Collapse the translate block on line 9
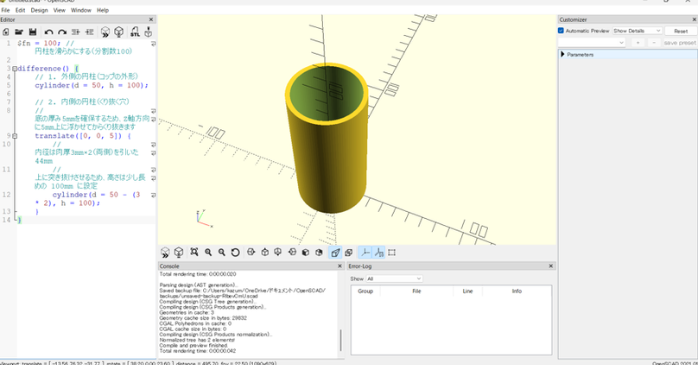Screen dimensions: 698x365 click(x=15, y=136)
